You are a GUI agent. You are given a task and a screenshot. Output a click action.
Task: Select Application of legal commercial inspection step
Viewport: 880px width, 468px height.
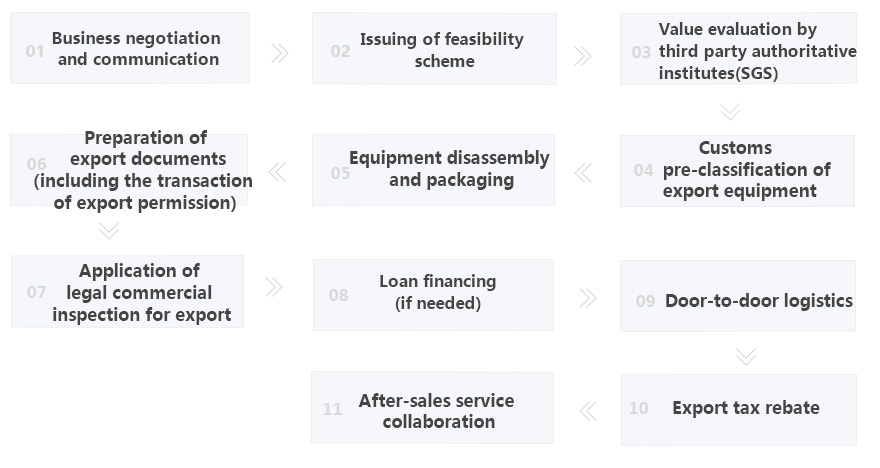127,291
